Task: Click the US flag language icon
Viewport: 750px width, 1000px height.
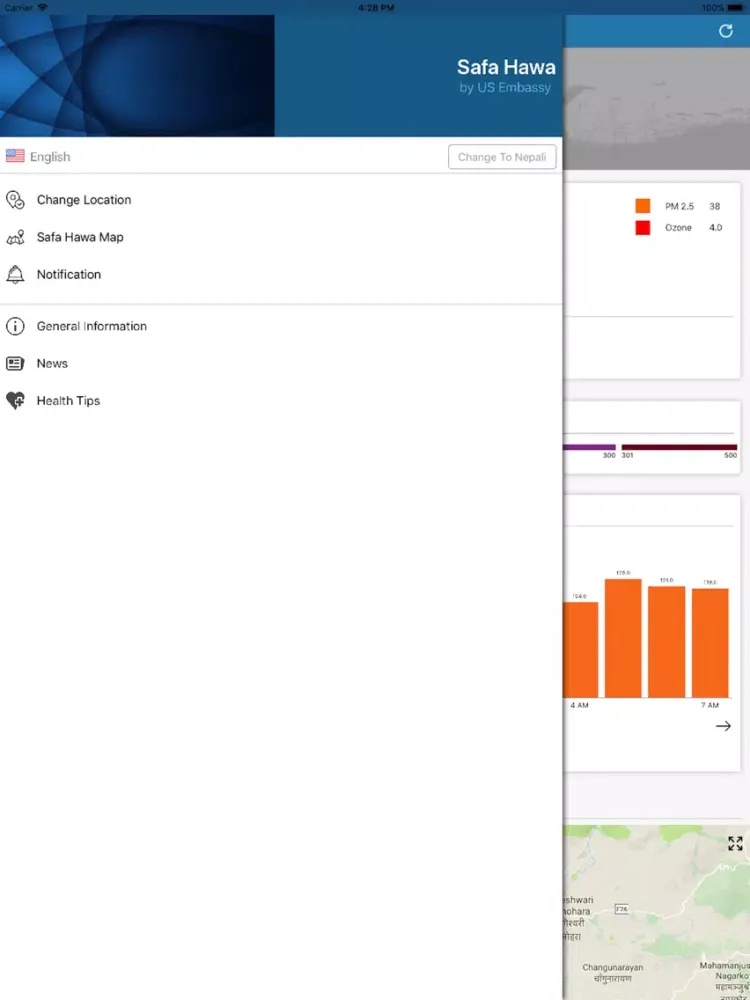Action: (x=15, y=156)
